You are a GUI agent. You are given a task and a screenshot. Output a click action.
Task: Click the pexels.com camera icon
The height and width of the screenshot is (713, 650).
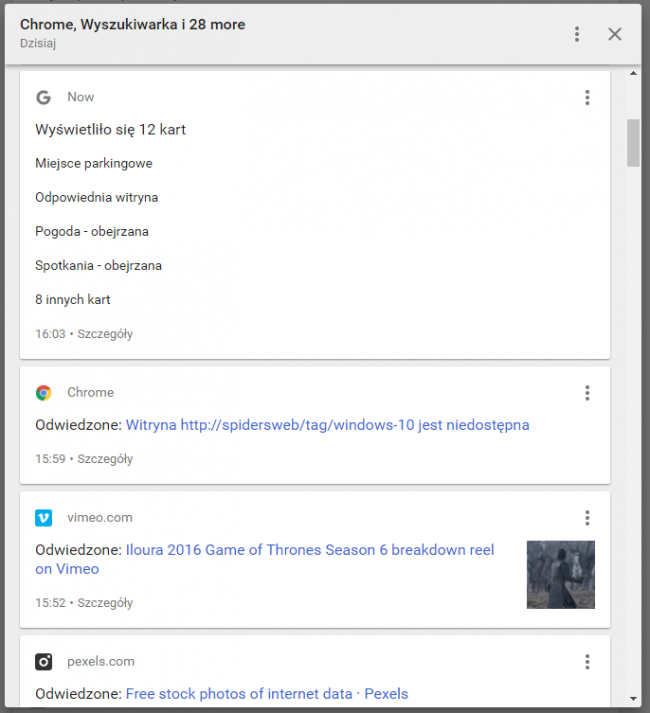(x=44, y=662)
